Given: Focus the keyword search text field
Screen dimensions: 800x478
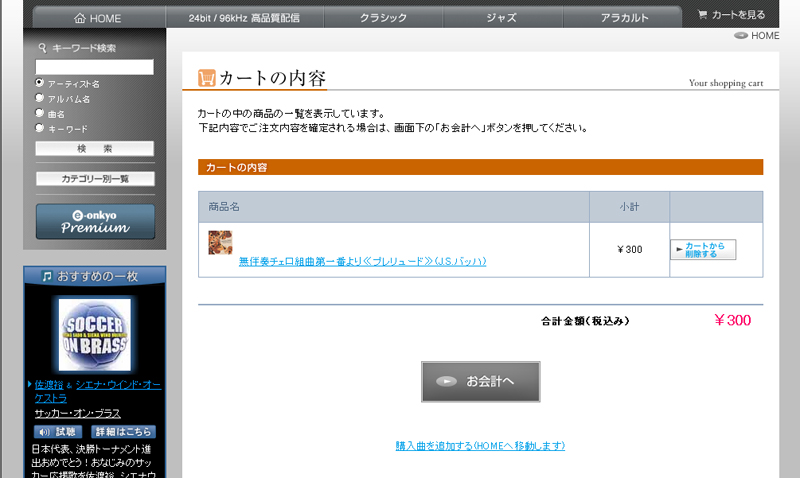Looking at the screenshot, I should [x=94, y=67].
